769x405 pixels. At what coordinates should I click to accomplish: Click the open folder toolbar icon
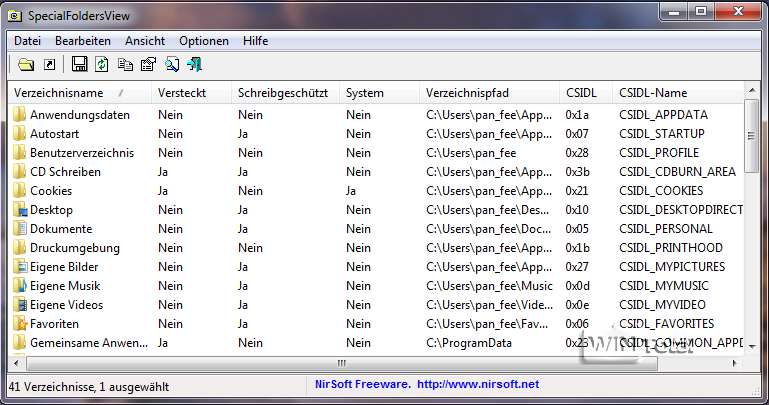[x=27, y=65]
